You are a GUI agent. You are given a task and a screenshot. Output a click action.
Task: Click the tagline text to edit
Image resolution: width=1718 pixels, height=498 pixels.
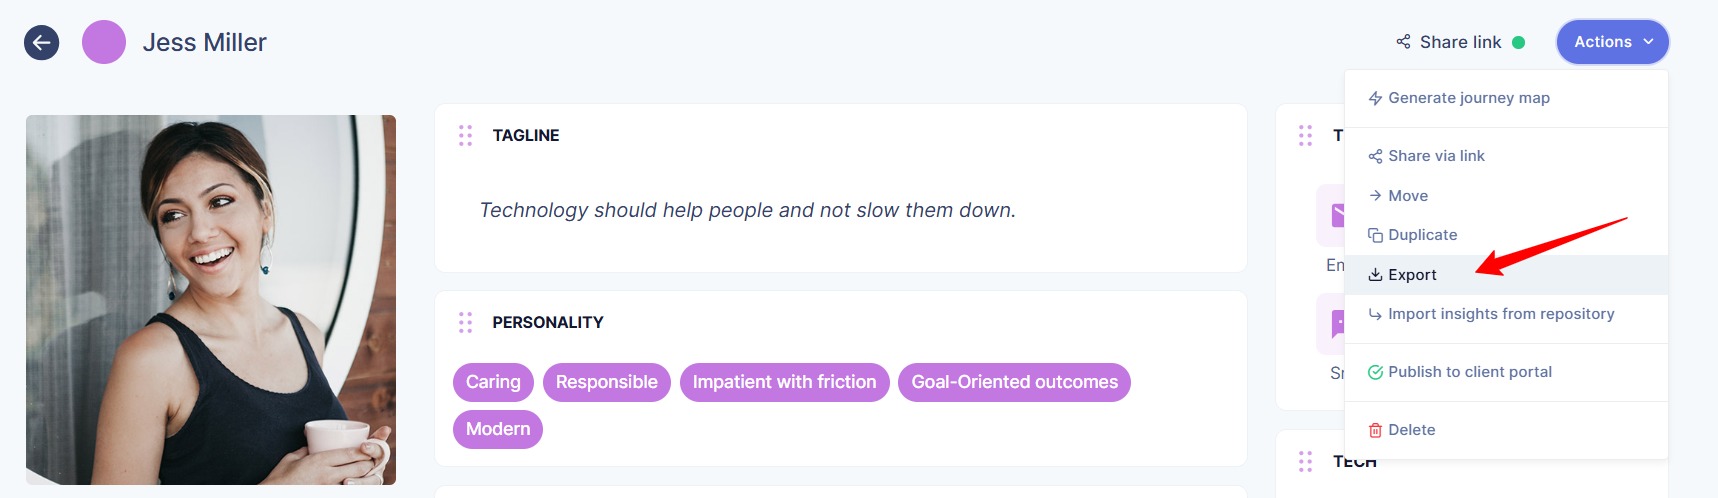point(747,211)
